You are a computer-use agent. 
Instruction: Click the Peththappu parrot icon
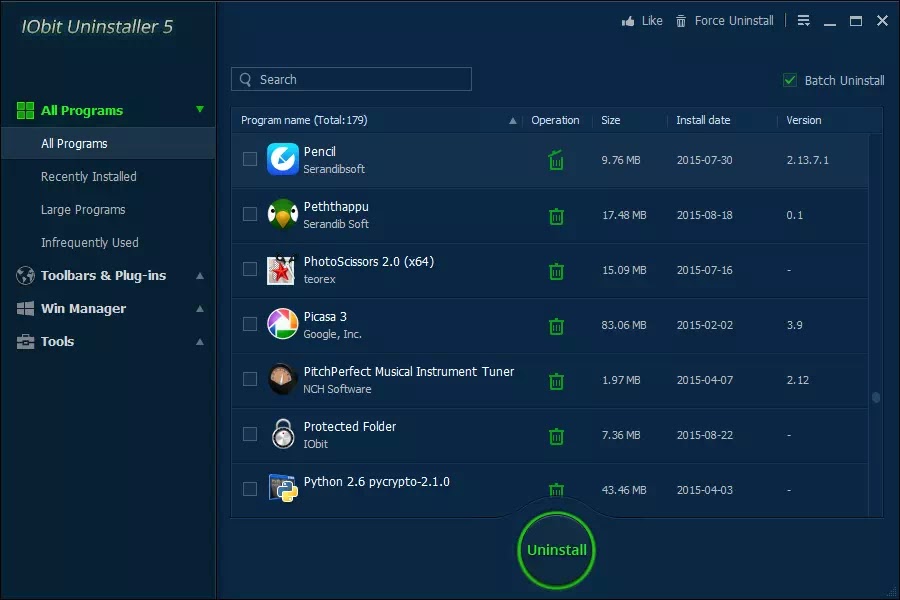pos(282,214)
